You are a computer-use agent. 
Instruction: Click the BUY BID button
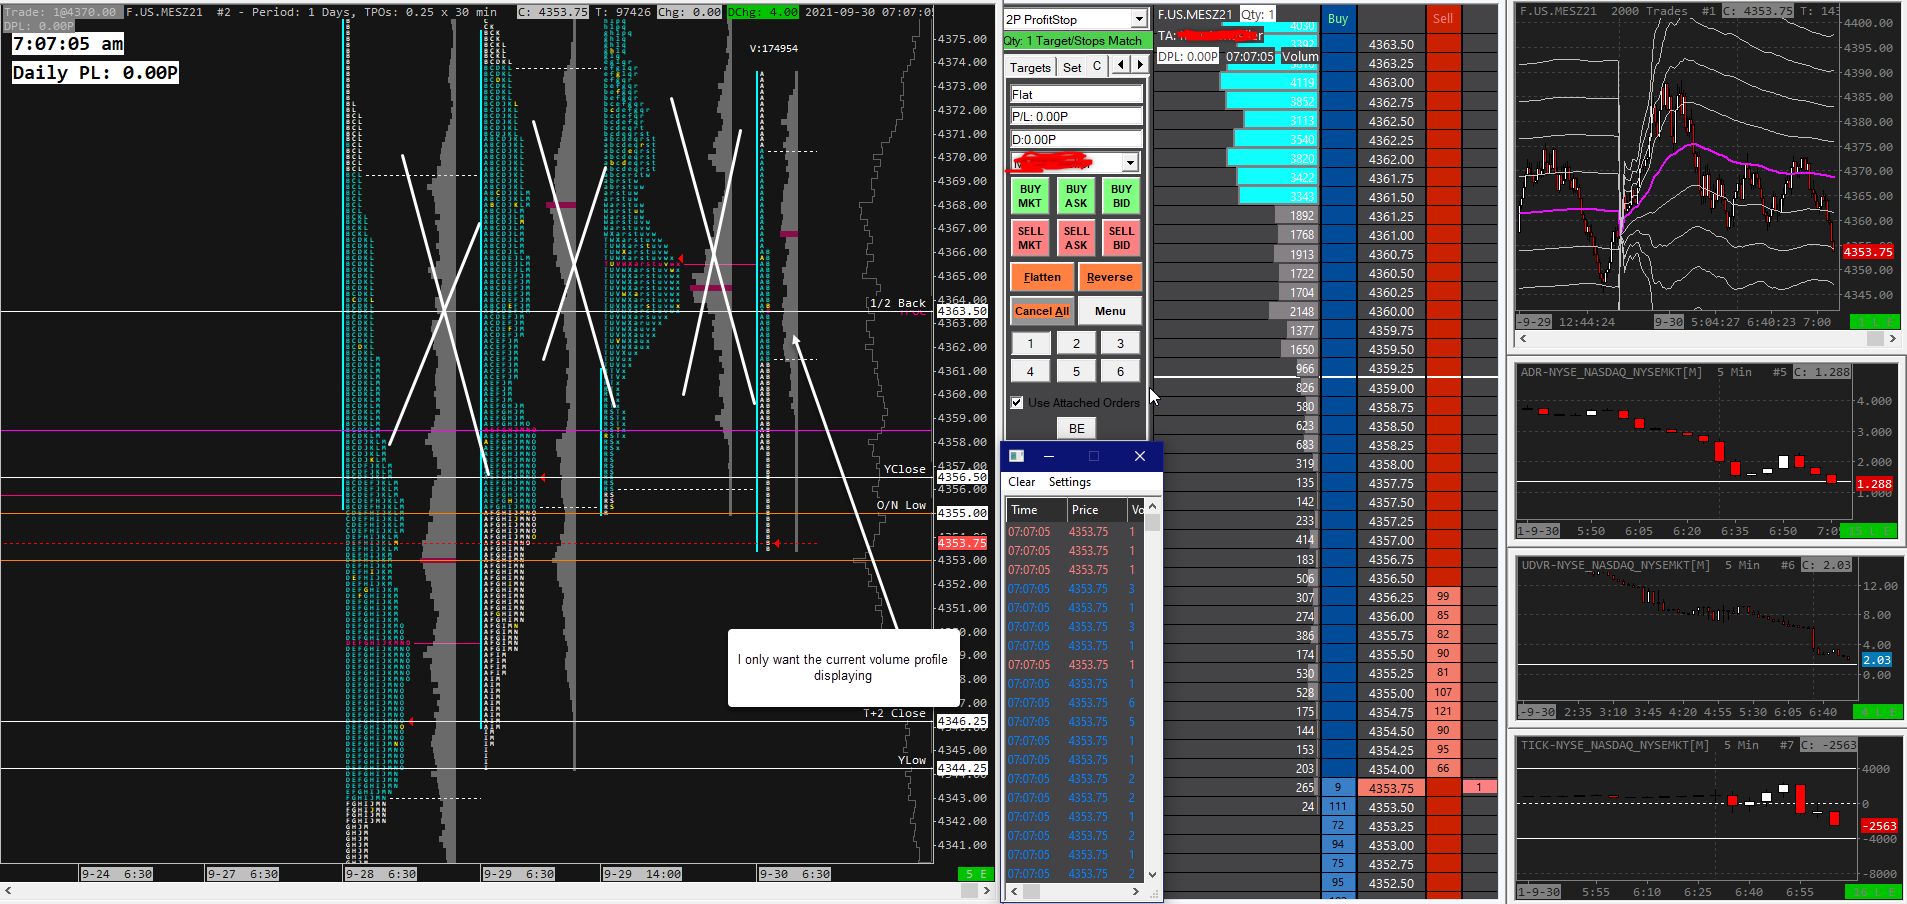coord(1121,196)
